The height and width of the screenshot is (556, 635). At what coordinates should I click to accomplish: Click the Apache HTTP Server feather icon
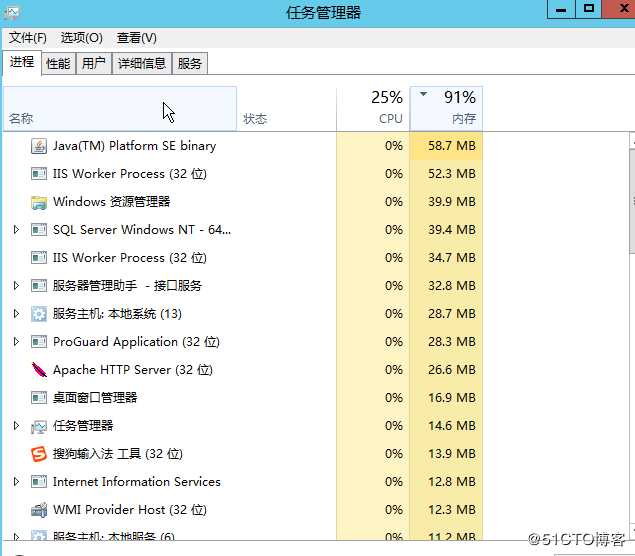(x=39, y=370)
